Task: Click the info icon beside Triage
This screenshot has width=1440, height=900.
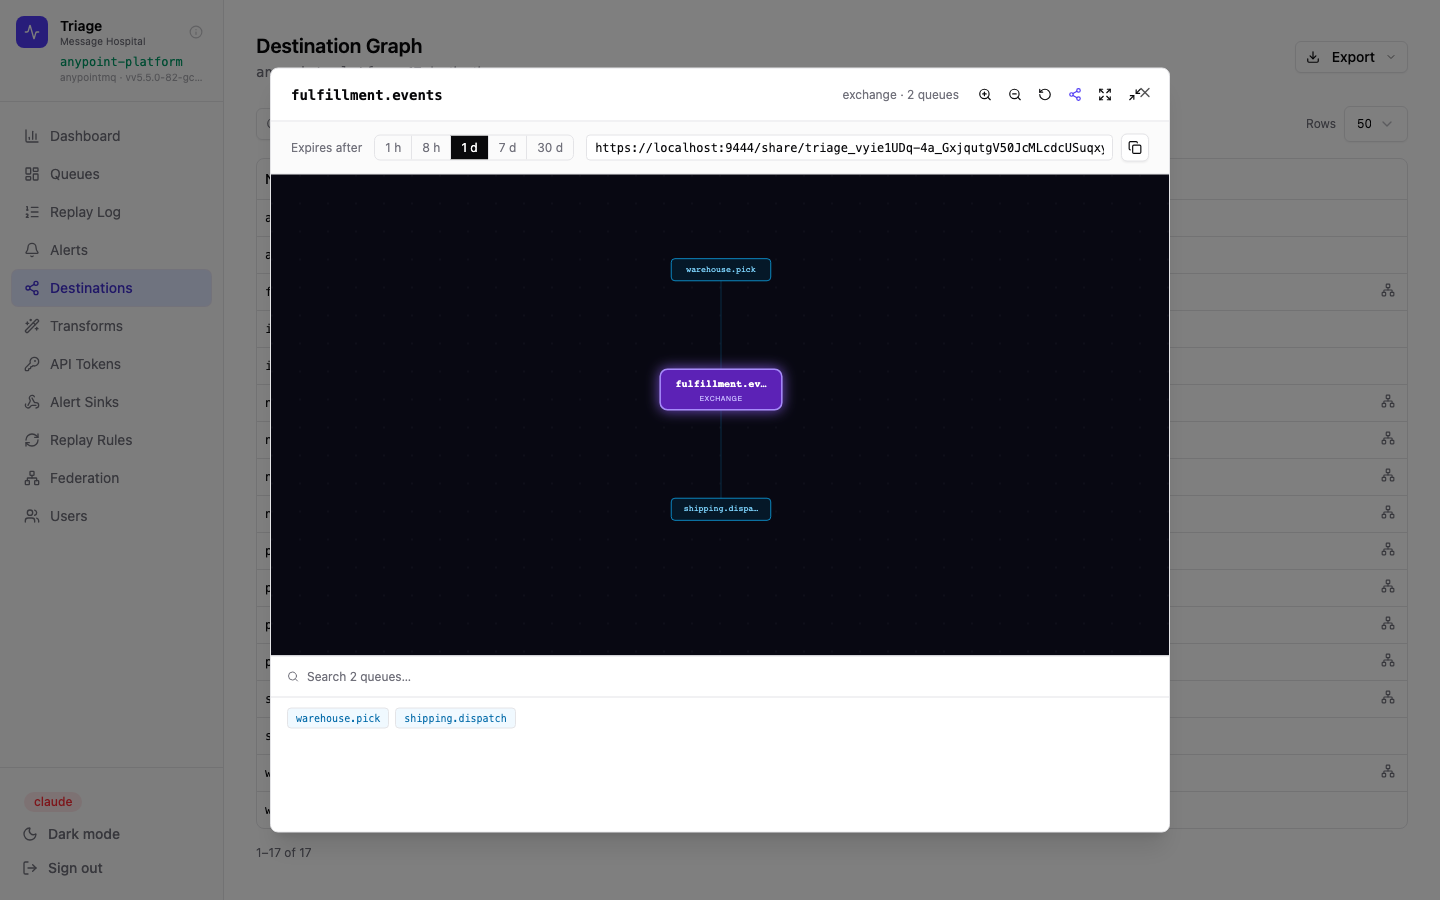Action: pos(196,32)
